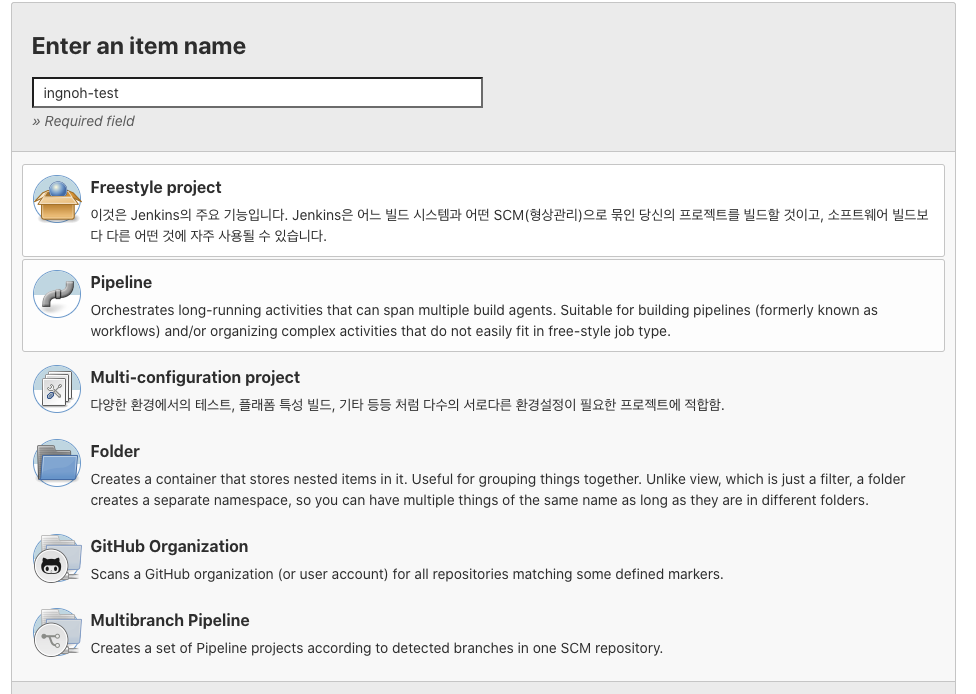Choose the Folder item type title

[x=115, y=451]
